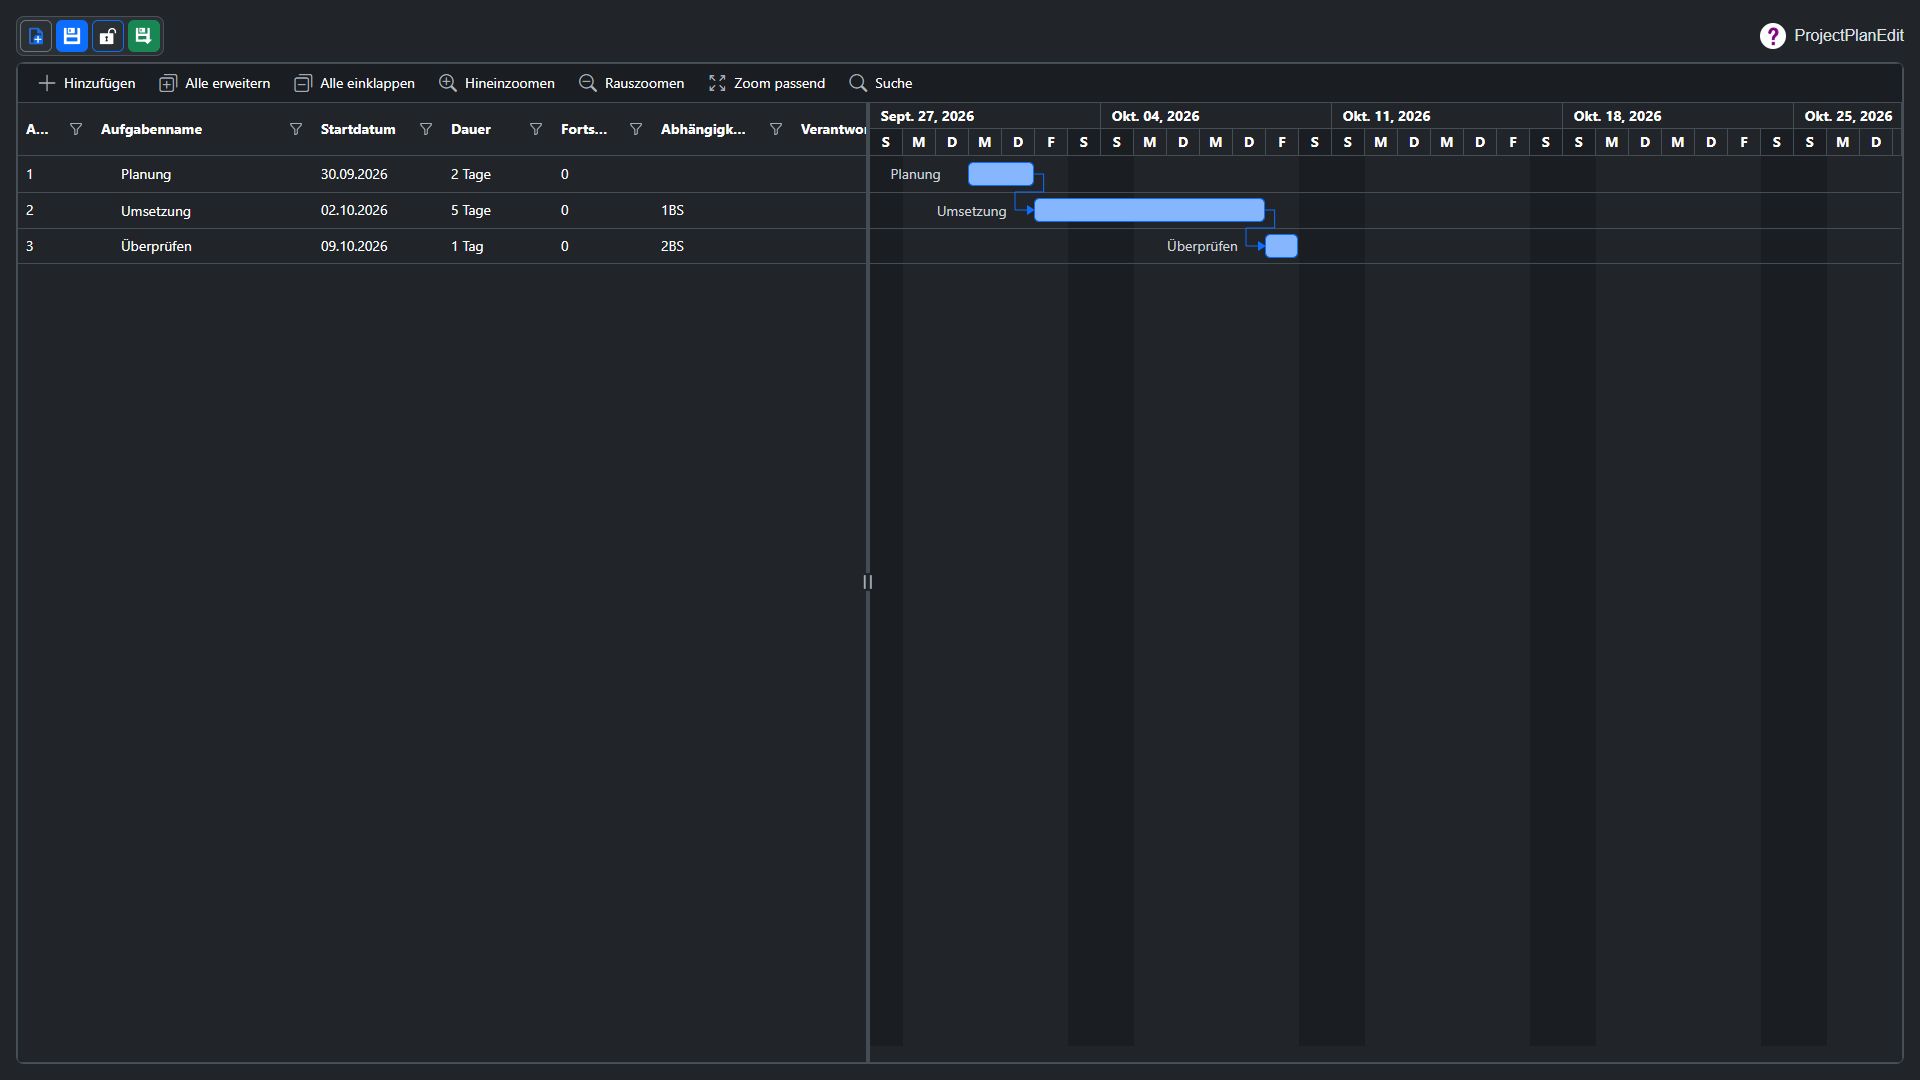Click Alle erweitern to expand all

215,83
